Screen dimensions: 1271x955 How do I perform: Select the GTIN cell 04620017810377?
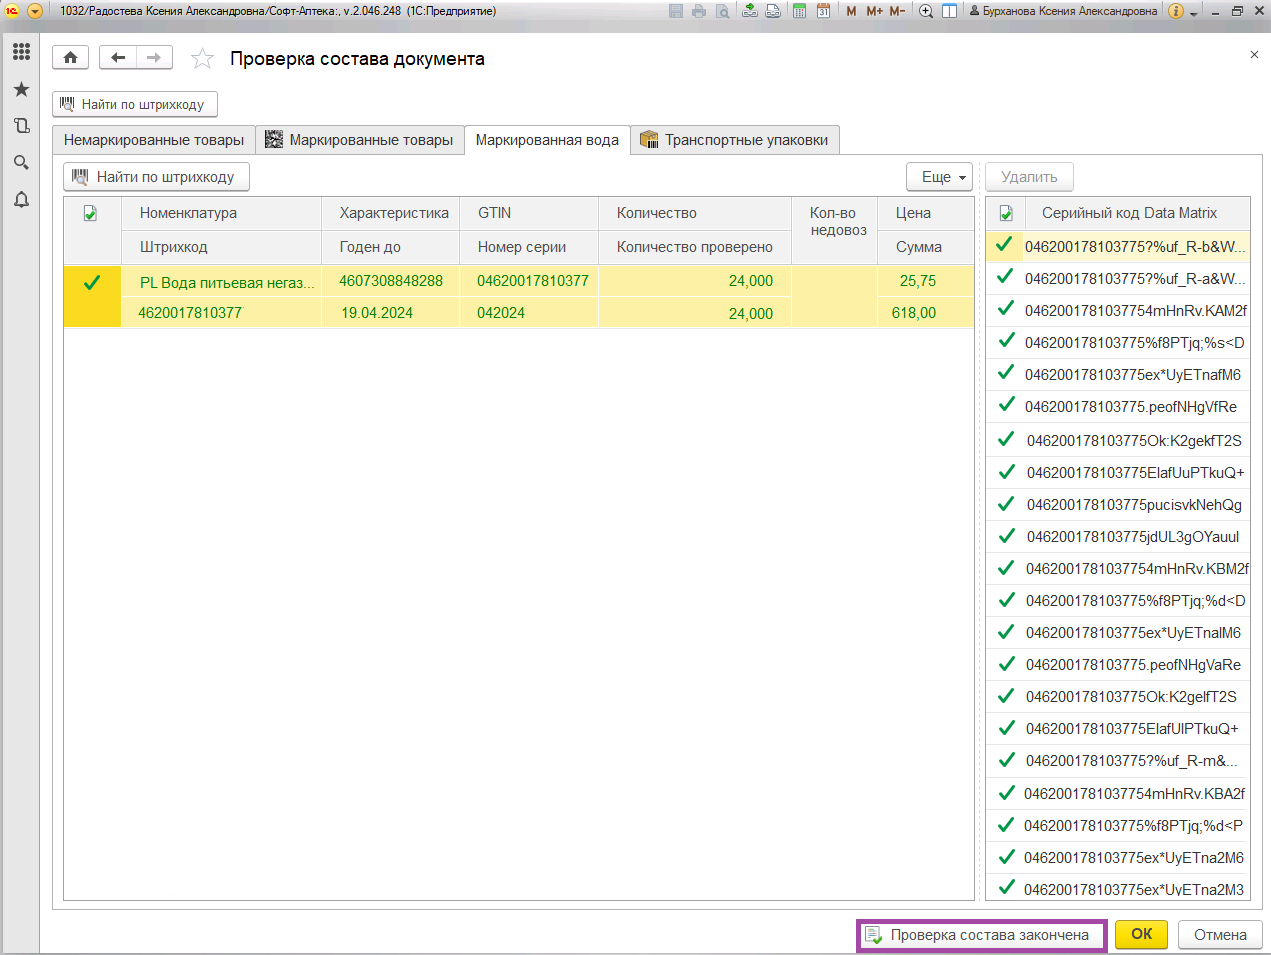tap(532, 281)
